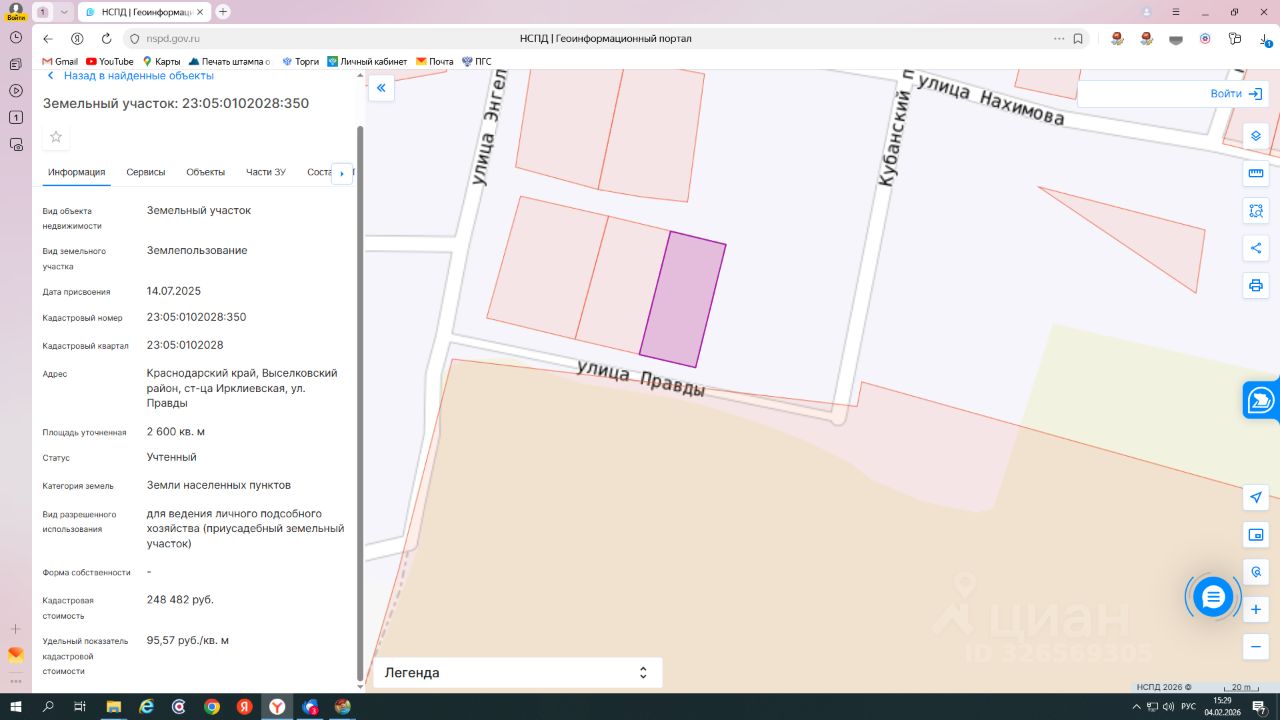Click the map rotation compass button

point(1256,572)
